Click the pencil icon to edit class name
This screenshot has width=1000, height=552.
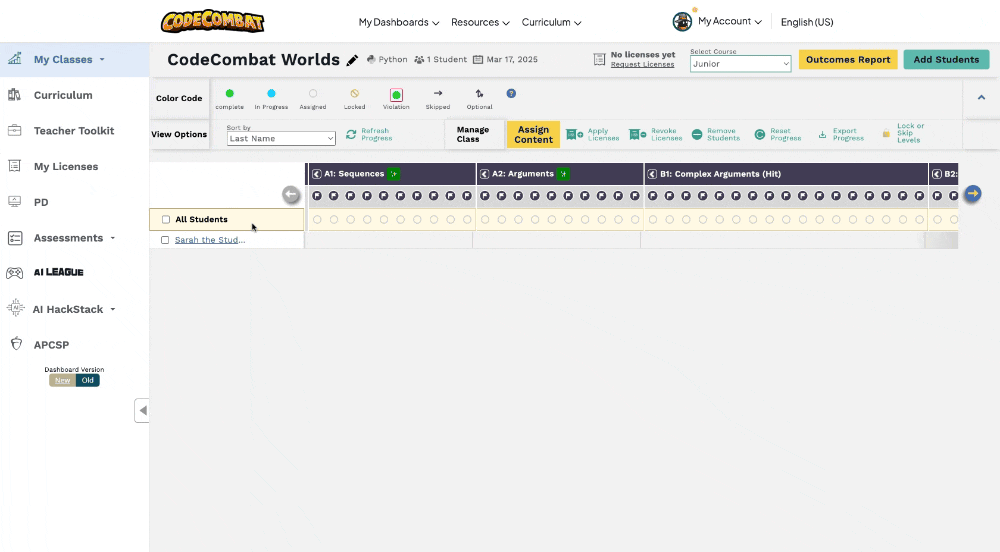pyautogui.click(x=352, y=60)
